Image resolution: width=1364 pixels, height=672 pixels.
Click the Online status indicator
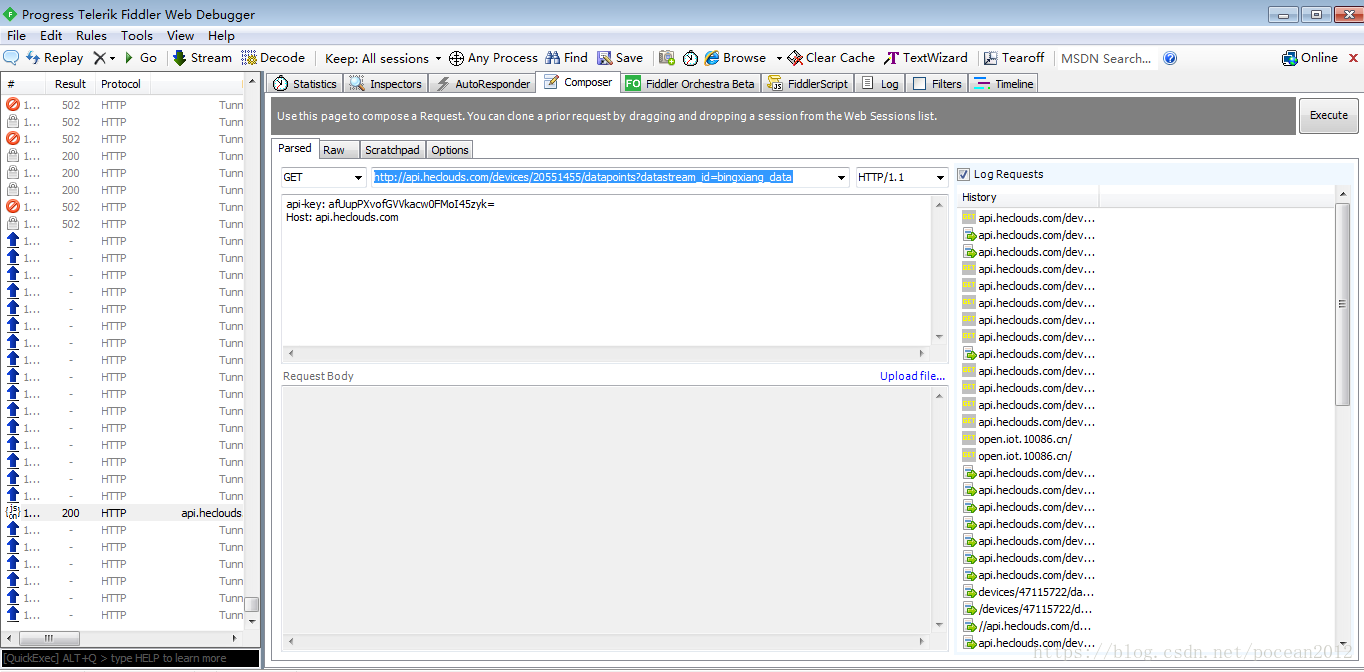tap(1310, 58)
